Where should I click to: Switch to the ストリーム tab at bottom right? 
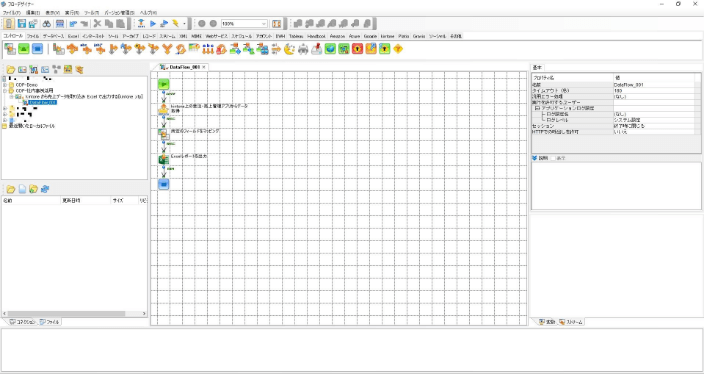571,322
